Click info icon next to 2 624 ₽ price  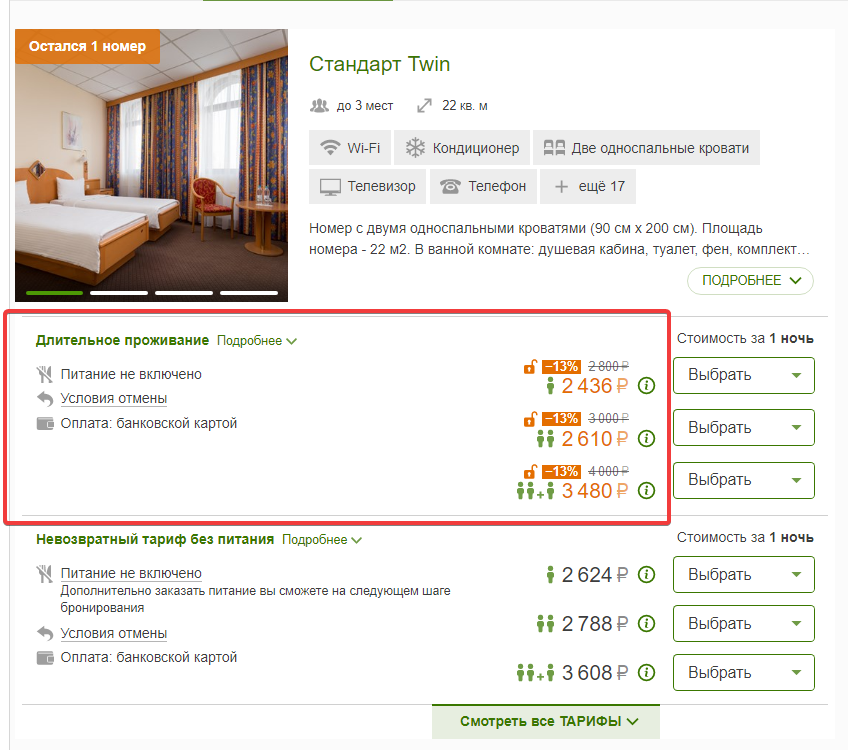pyautogui.click(x=646, y=574)
